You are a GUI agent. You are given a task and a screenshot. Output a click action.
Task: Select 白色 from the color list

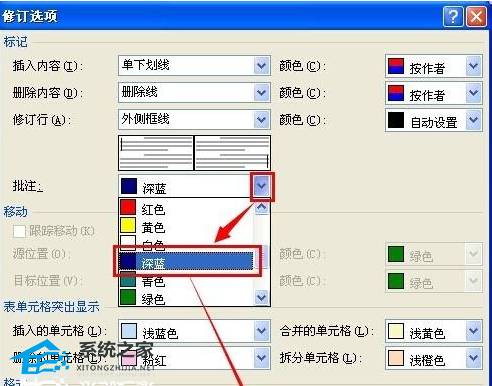click(186, 244)
